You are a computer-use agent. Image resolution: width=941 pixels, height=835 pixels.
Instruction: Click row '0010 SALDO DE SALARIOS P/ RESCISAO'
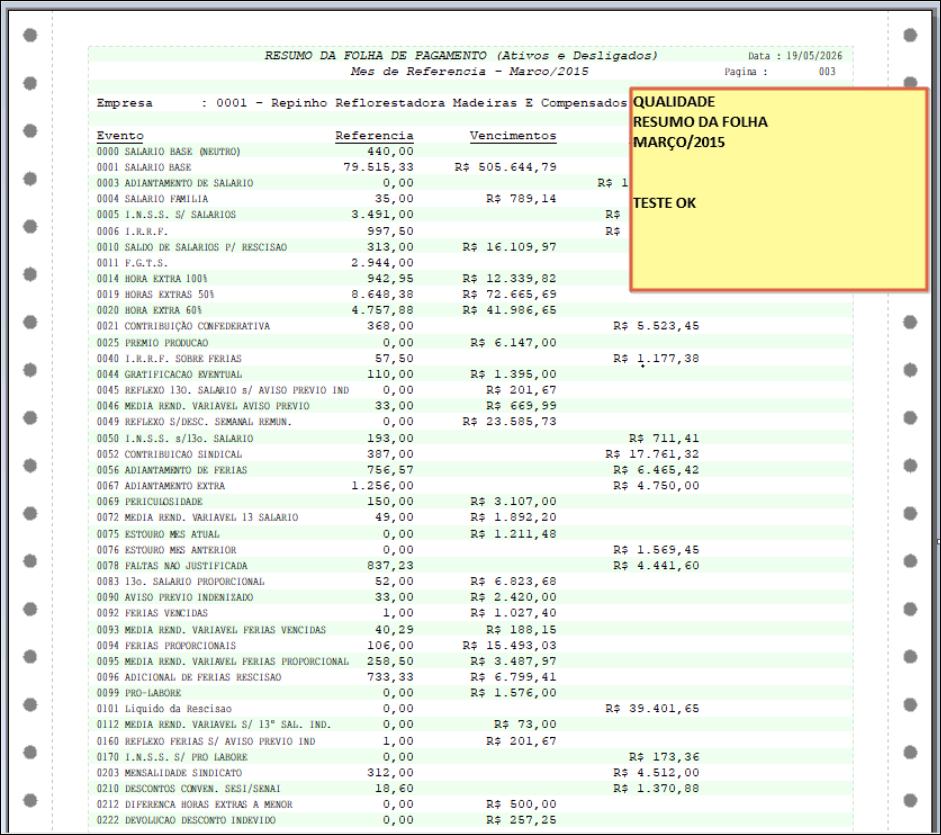(192, 247)
